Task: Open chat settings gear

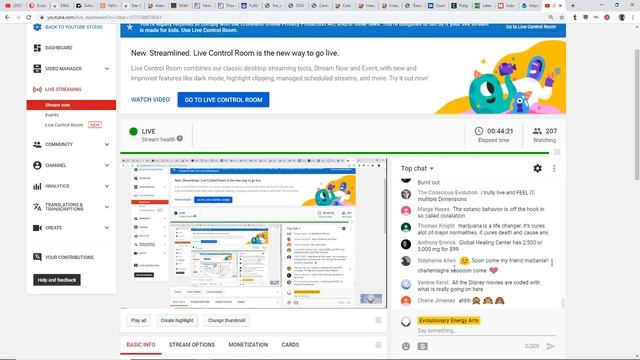Action: [x=538, y=168]
